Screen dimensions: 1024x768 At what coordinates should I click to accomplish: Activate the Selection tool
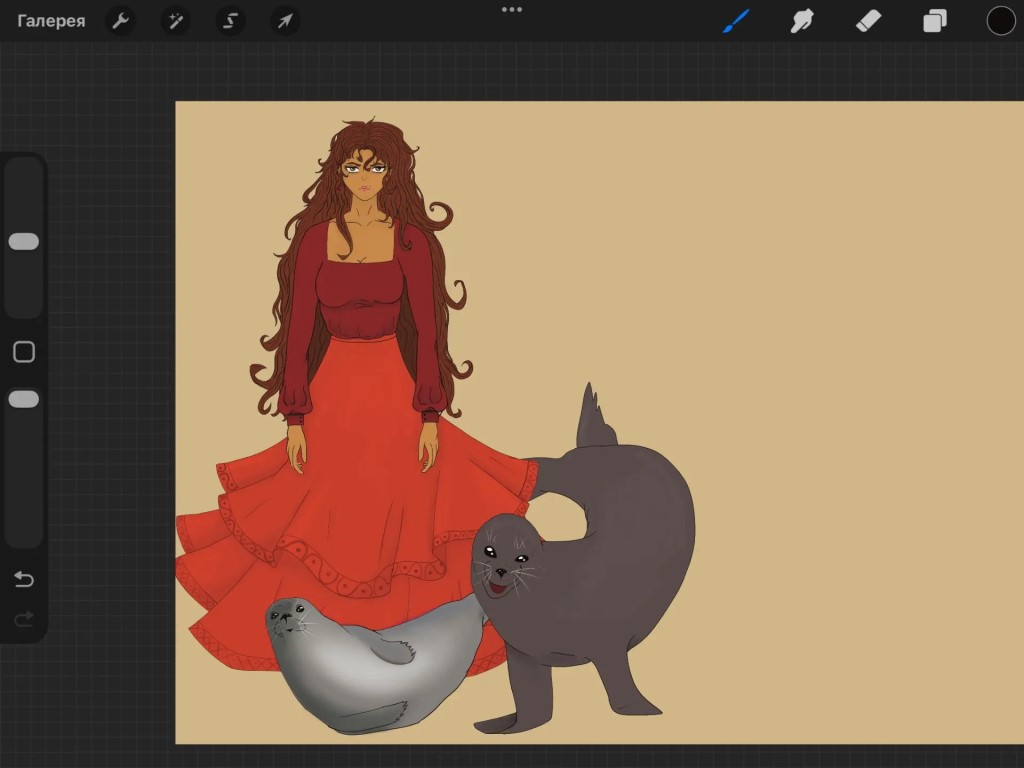231,21
